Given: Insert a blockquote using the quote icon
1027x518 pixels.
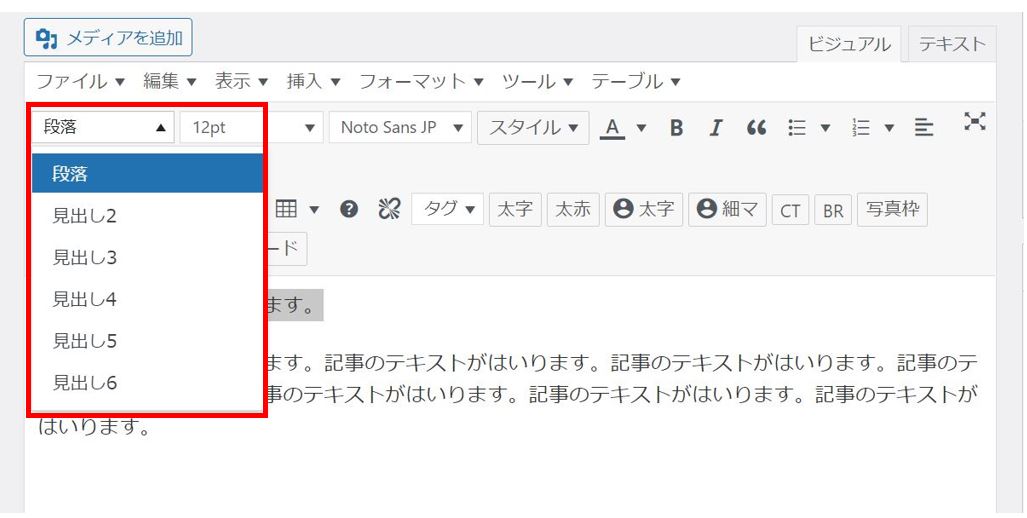Looking at the screenshot, I should point(757,128).
